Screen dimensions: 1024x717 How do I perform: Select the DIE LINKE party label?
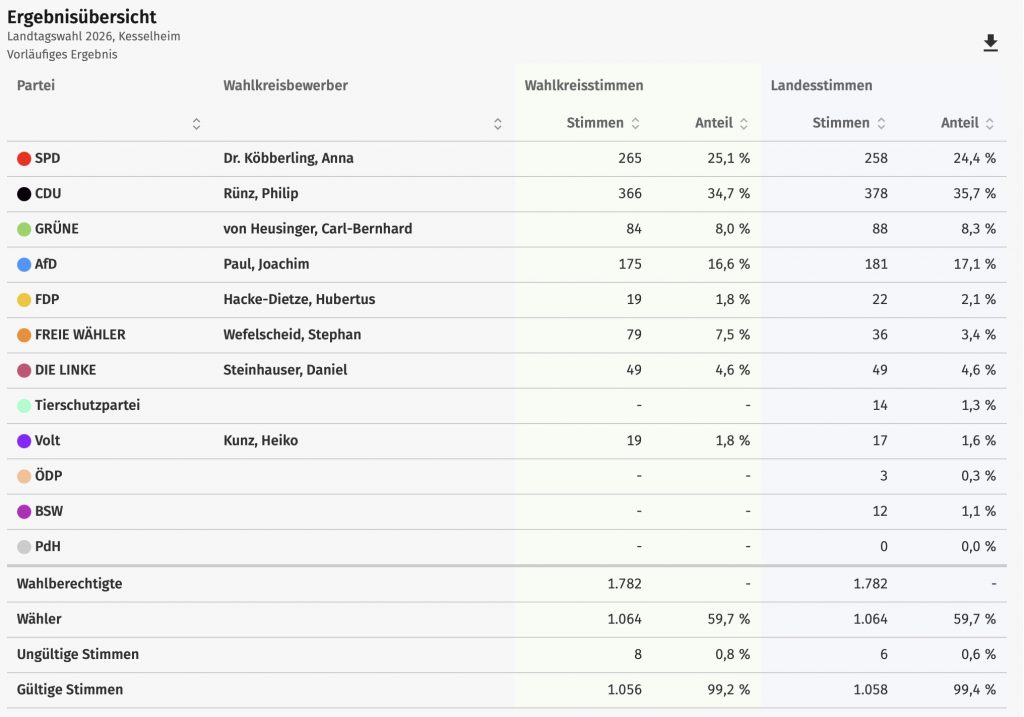(66, 370)
